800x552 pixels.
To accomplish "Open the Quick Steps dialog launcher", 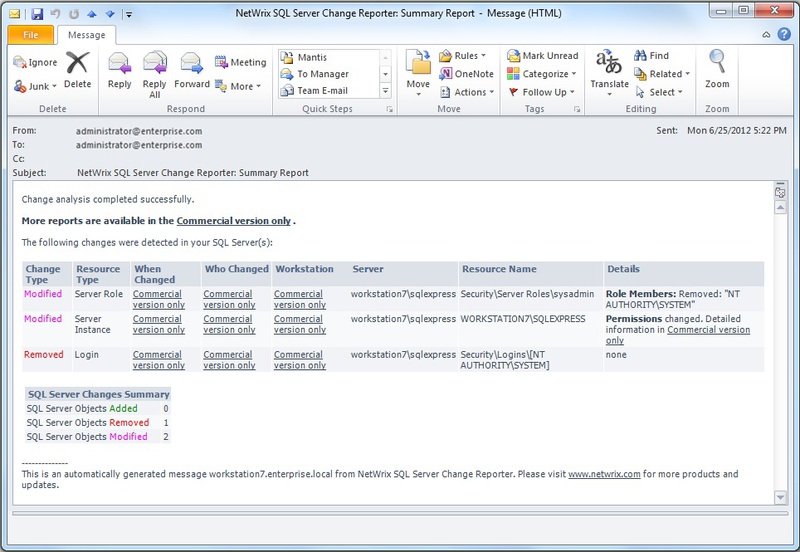I will click(389, 109).
